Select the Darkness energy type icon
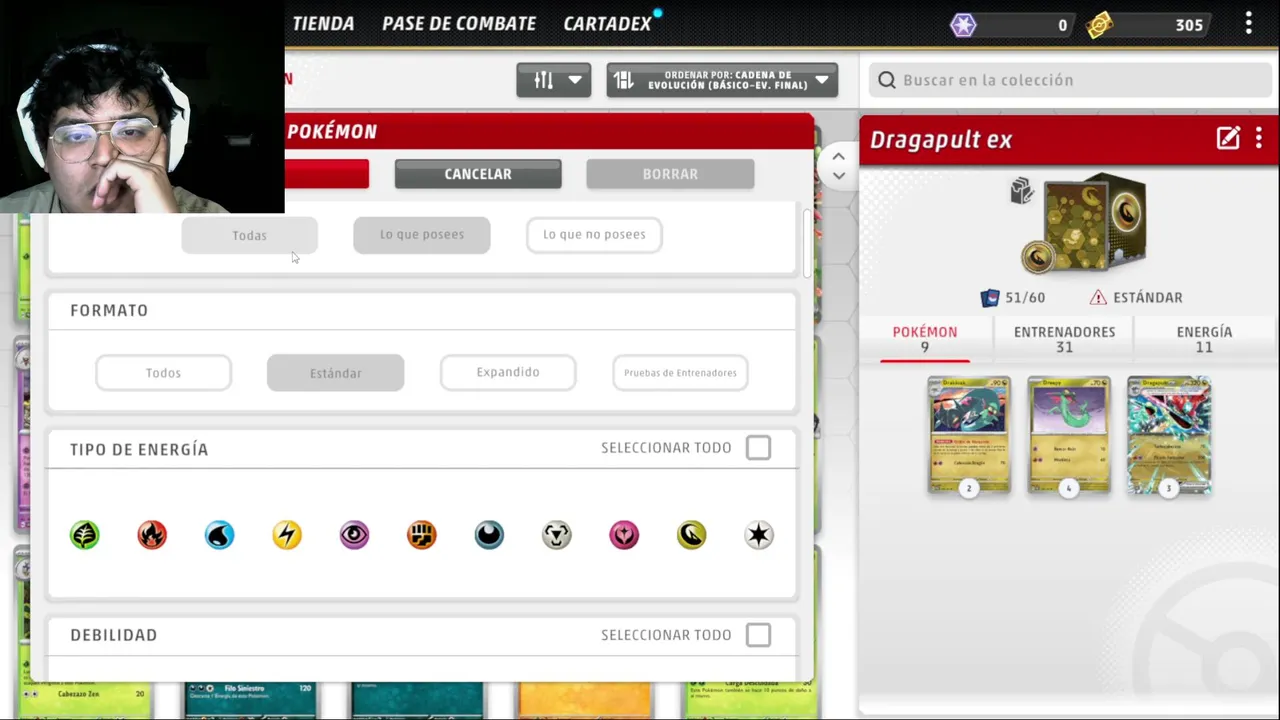Screen dimensions: 1280x720 [489, 535]
